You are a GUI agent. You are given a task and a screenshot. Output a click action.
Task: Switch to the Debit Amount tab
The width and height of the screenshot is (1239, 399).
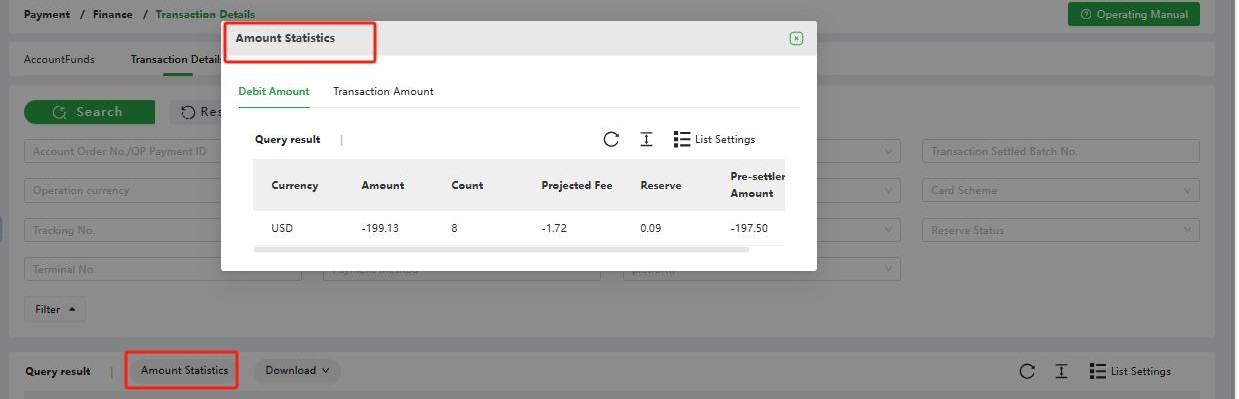point(274,91)
